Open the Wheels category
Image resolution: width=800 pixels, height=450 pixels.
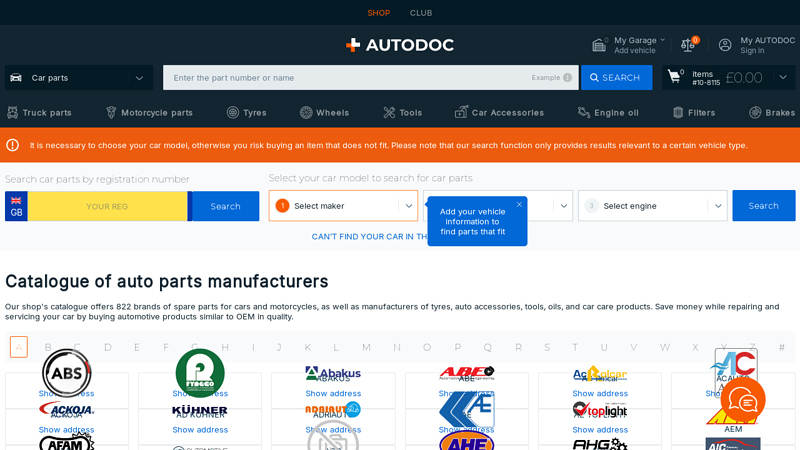click(324, 113)
